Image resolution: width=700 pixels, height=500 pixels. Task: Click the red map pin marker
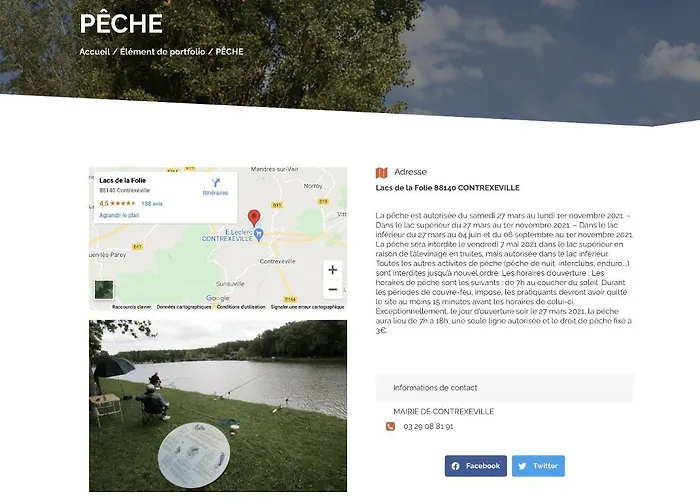(x=254, y=218)
